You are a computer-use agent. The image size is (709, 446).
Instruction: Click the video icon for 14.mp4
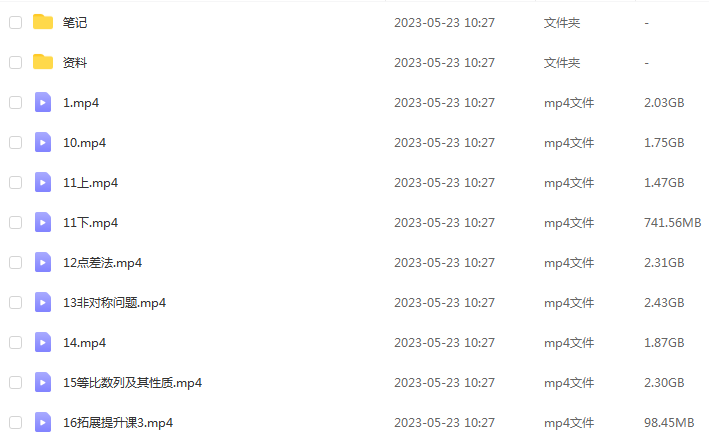click(x=43, y=342)
